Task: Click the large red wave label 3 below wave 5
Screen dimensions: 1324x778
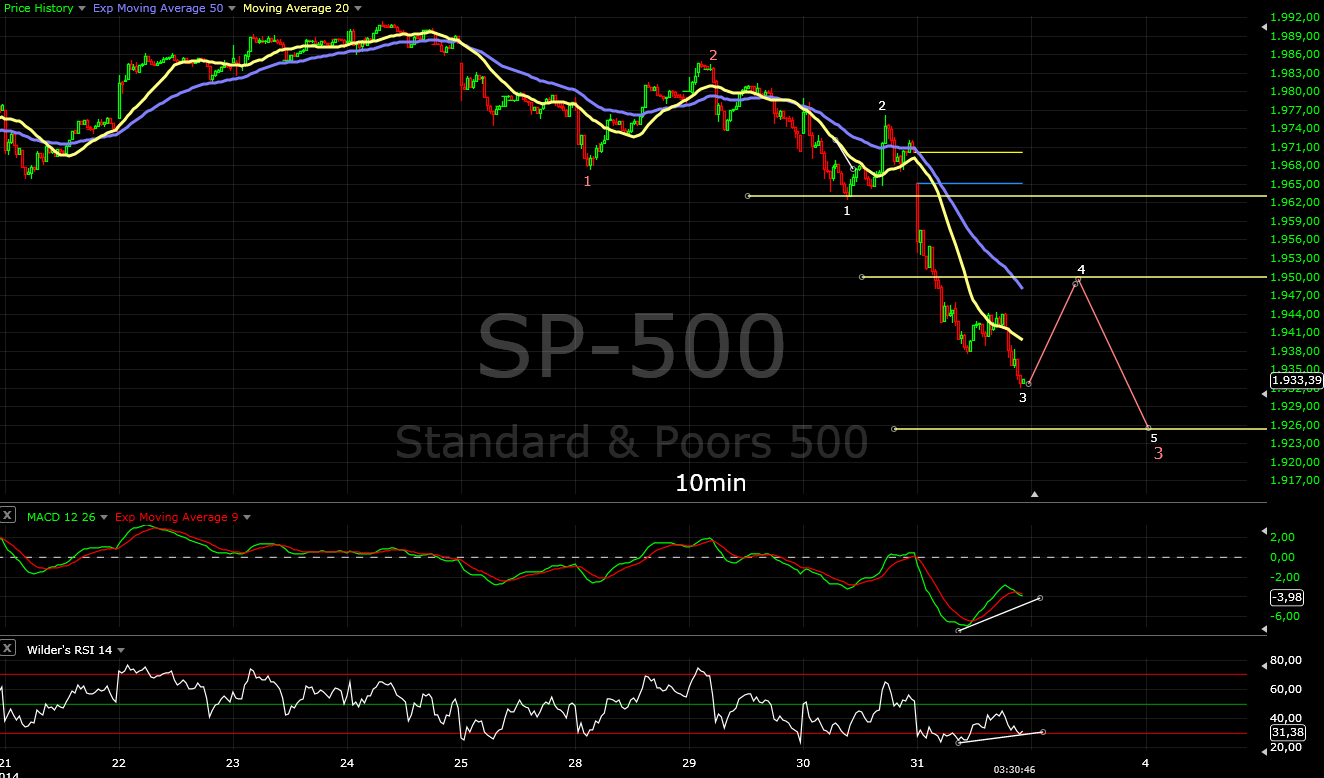Action: 1158,454
